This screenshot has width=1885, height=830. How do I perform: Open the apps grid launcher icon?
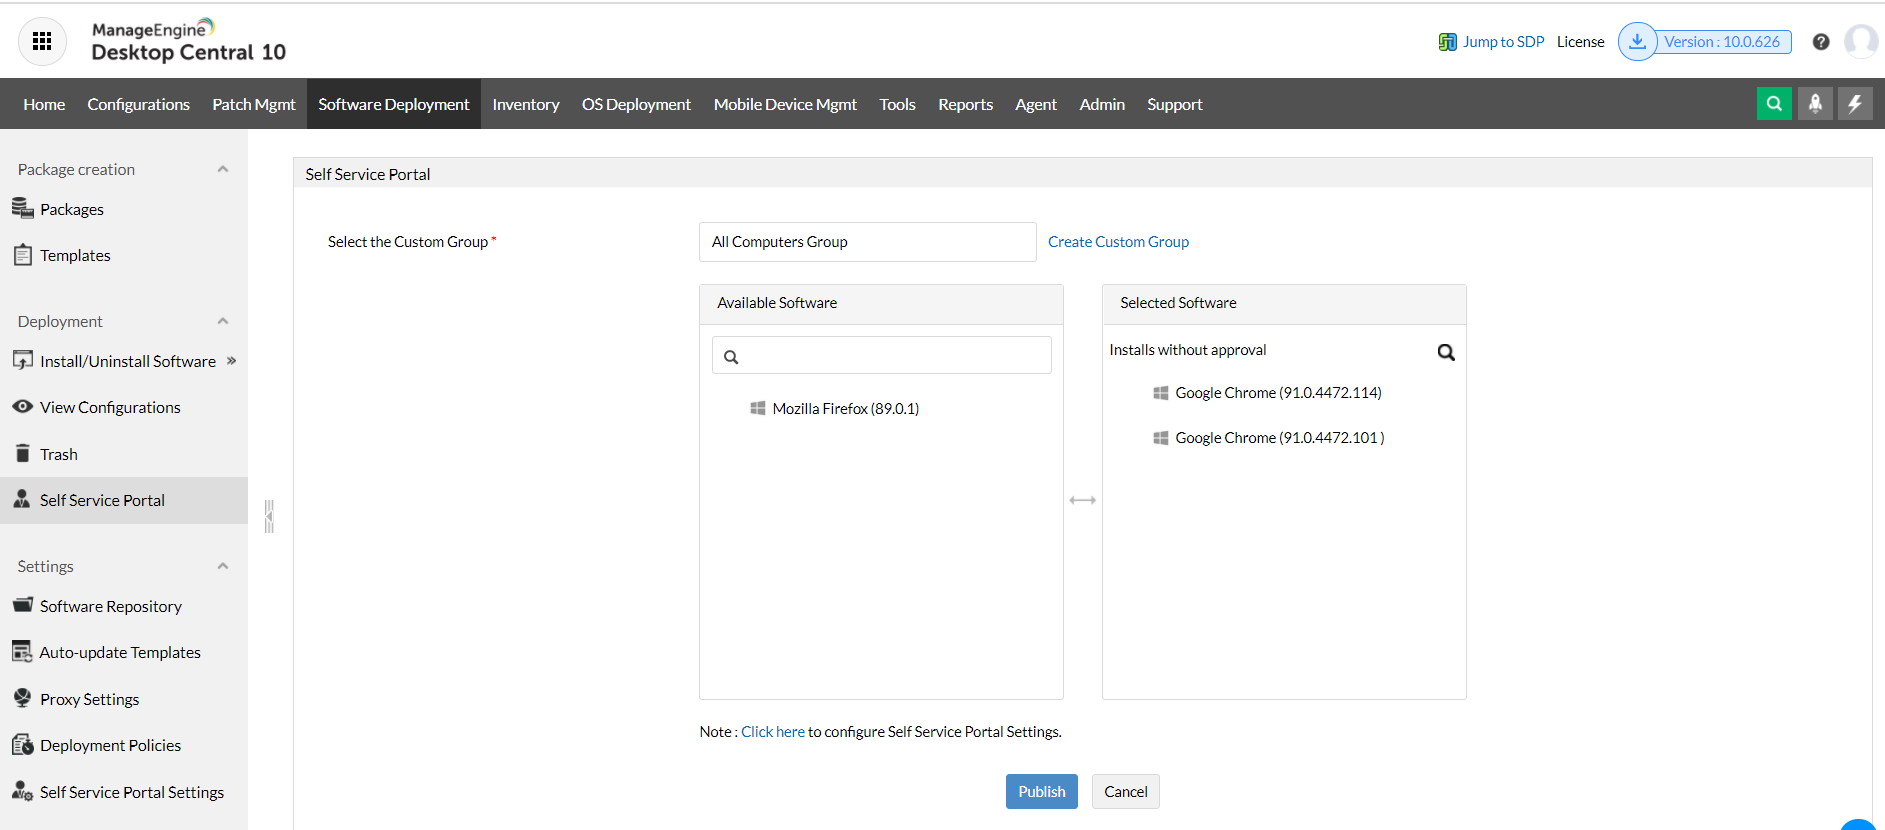(42, 41)
